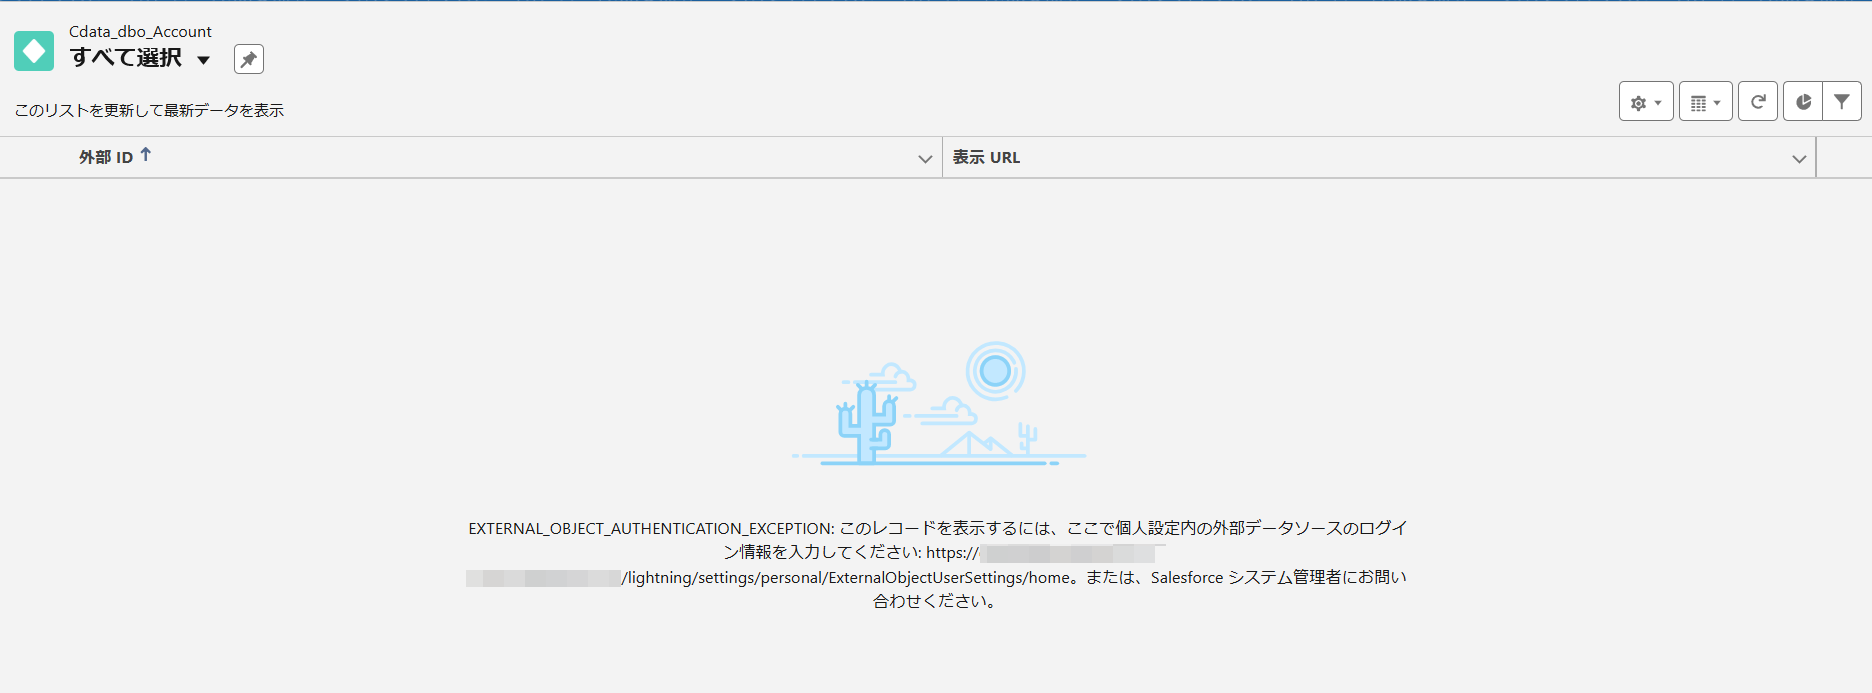Open list view controls gear menu
The image size is (1872, 693).
(1646, 102)
